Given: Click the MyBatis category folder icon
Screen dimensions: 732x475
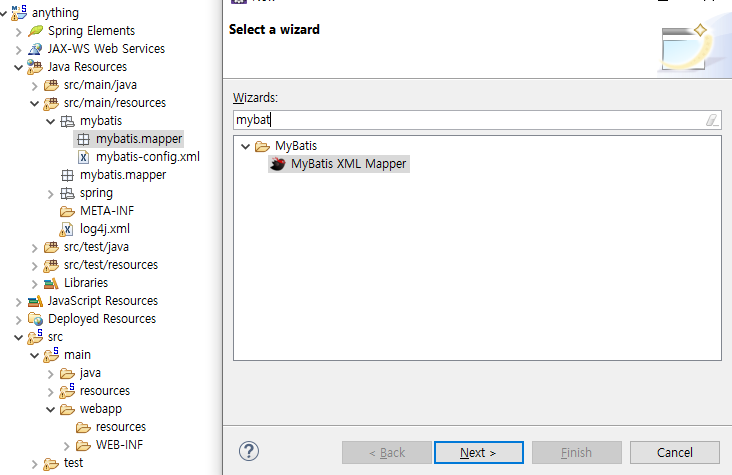Looking at the screenshot, I should click(262, 146).
